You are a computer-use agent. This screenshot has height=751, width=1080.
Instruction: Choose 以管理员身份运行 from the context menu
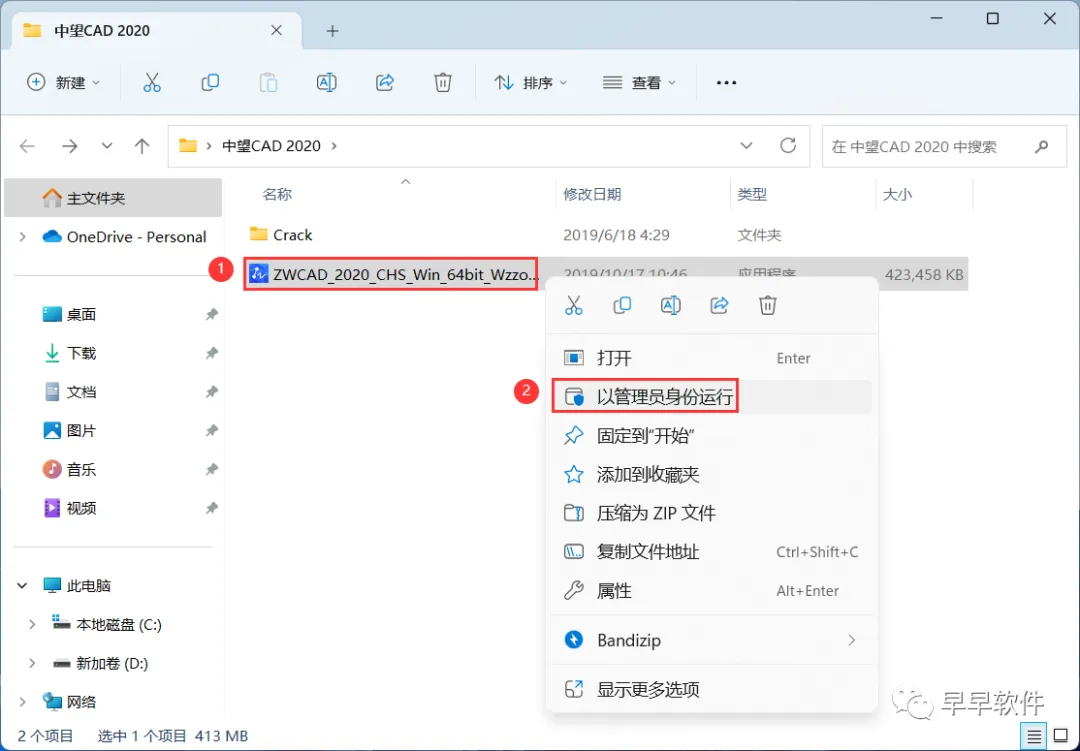[x=712, y=396]
